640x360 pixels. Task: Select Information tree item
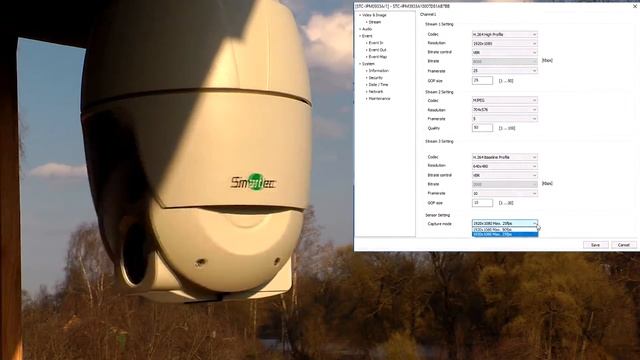[379, 71]
